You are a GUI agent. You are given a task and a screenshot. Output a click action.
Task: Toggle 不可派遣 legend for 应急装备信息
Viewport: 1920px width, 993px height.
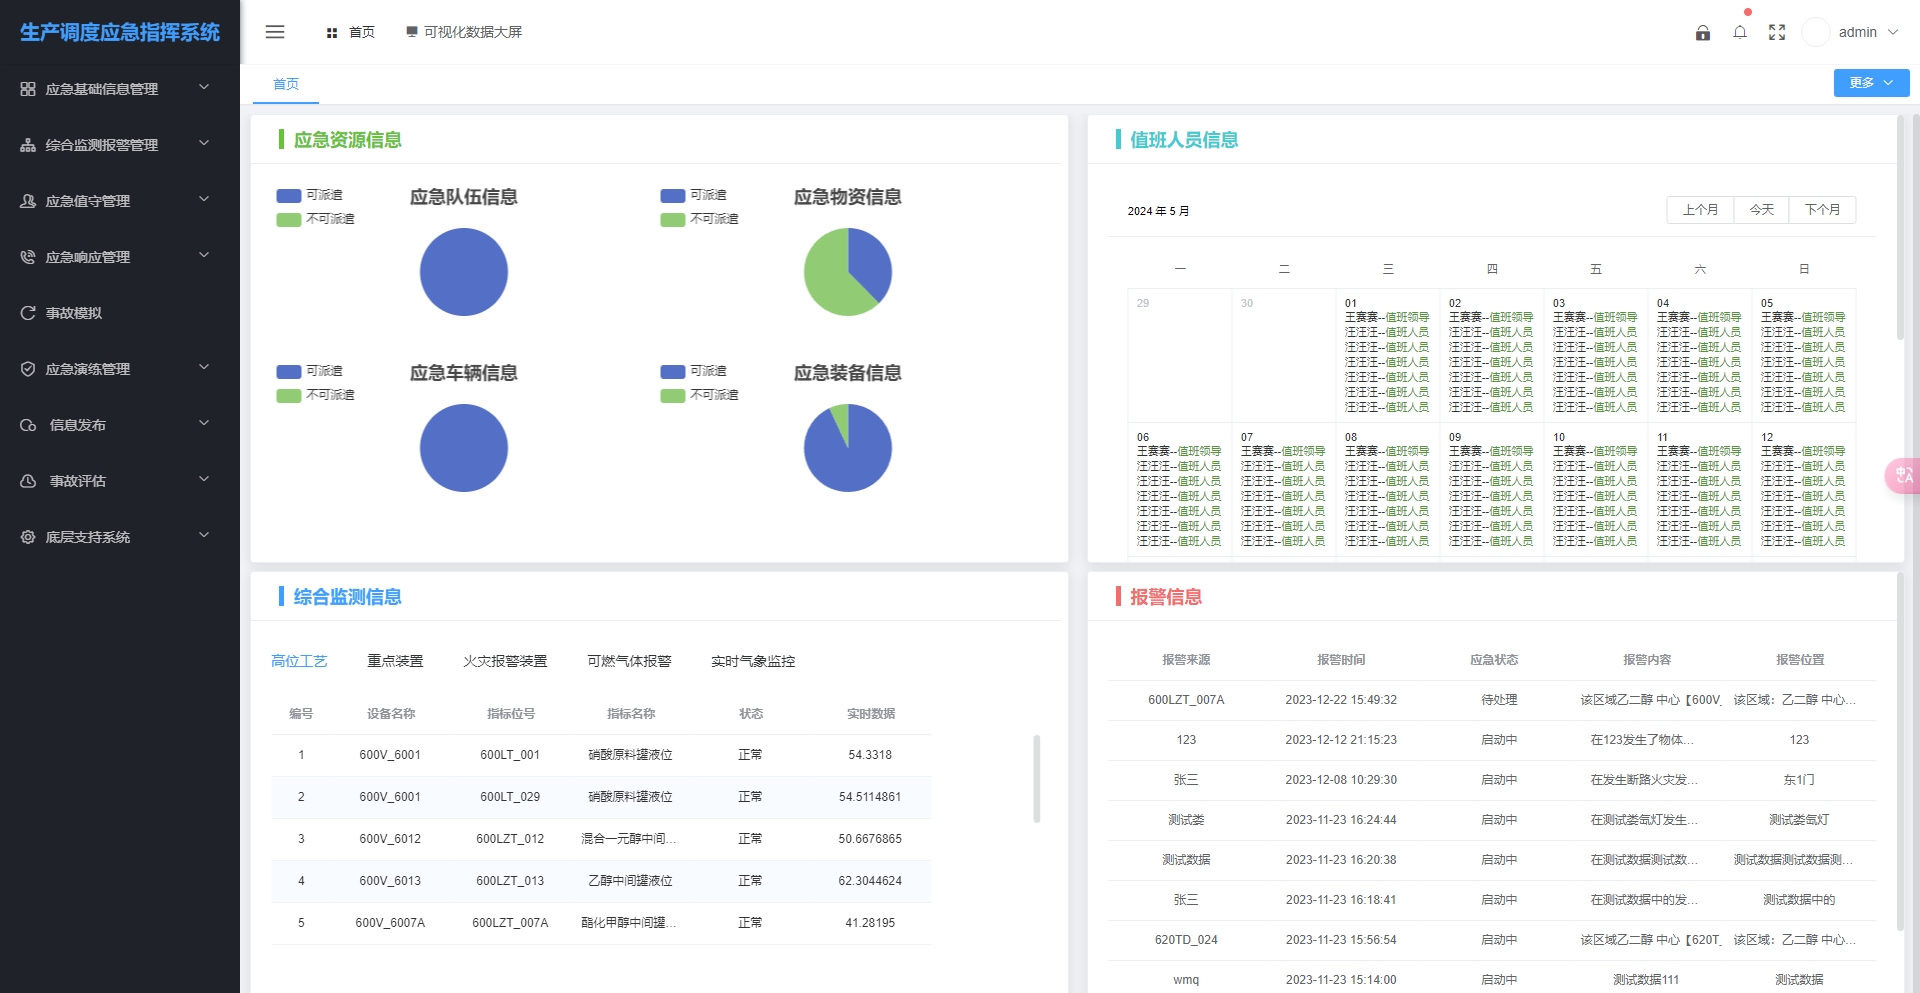699,395
